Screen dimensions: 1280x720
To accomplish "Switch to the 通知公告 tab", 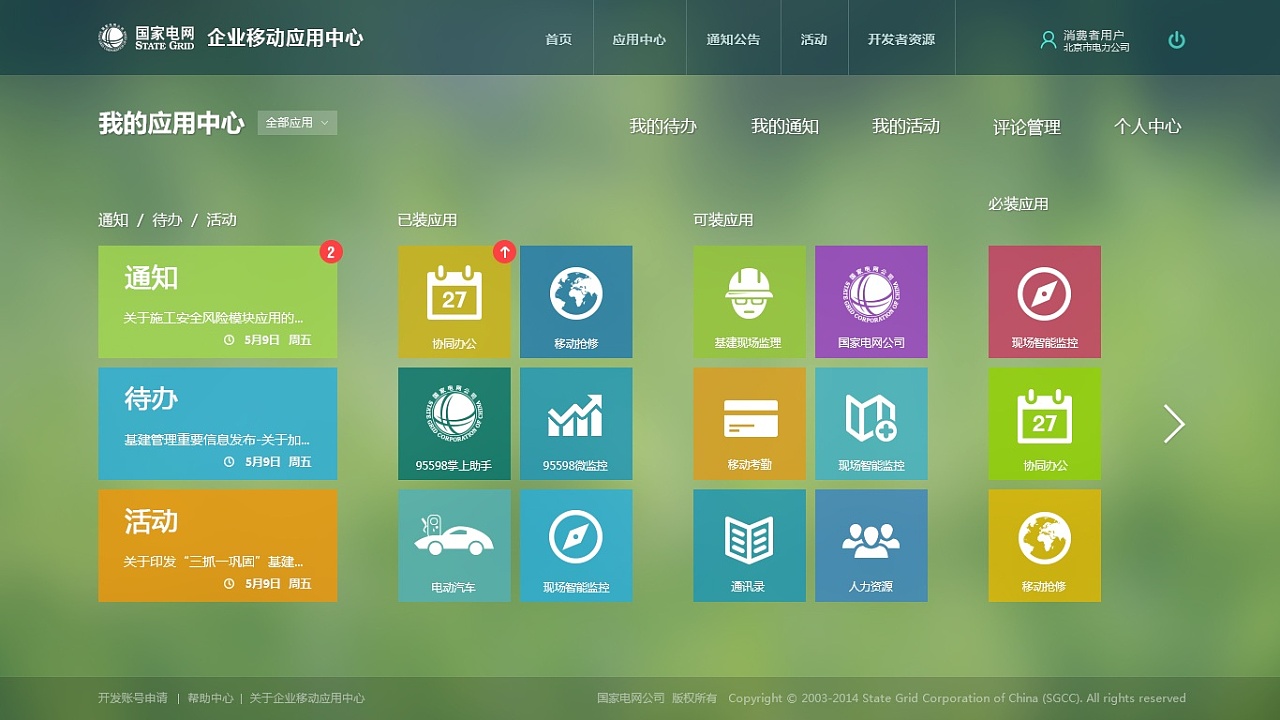I will (x=733, y=39).
